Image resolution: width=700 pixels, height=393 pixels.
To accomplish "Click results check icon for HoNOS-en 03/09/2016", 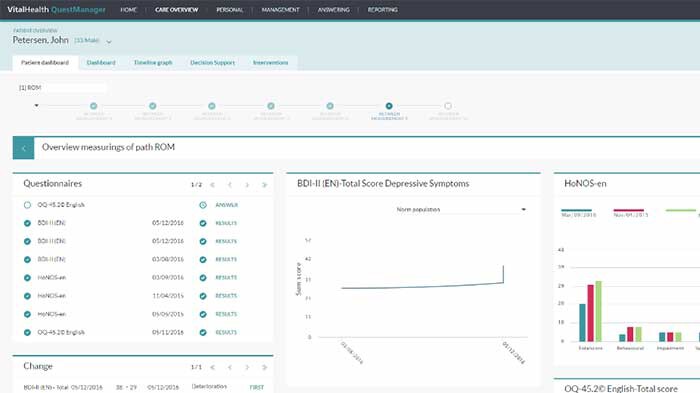I will click(203, 278).
